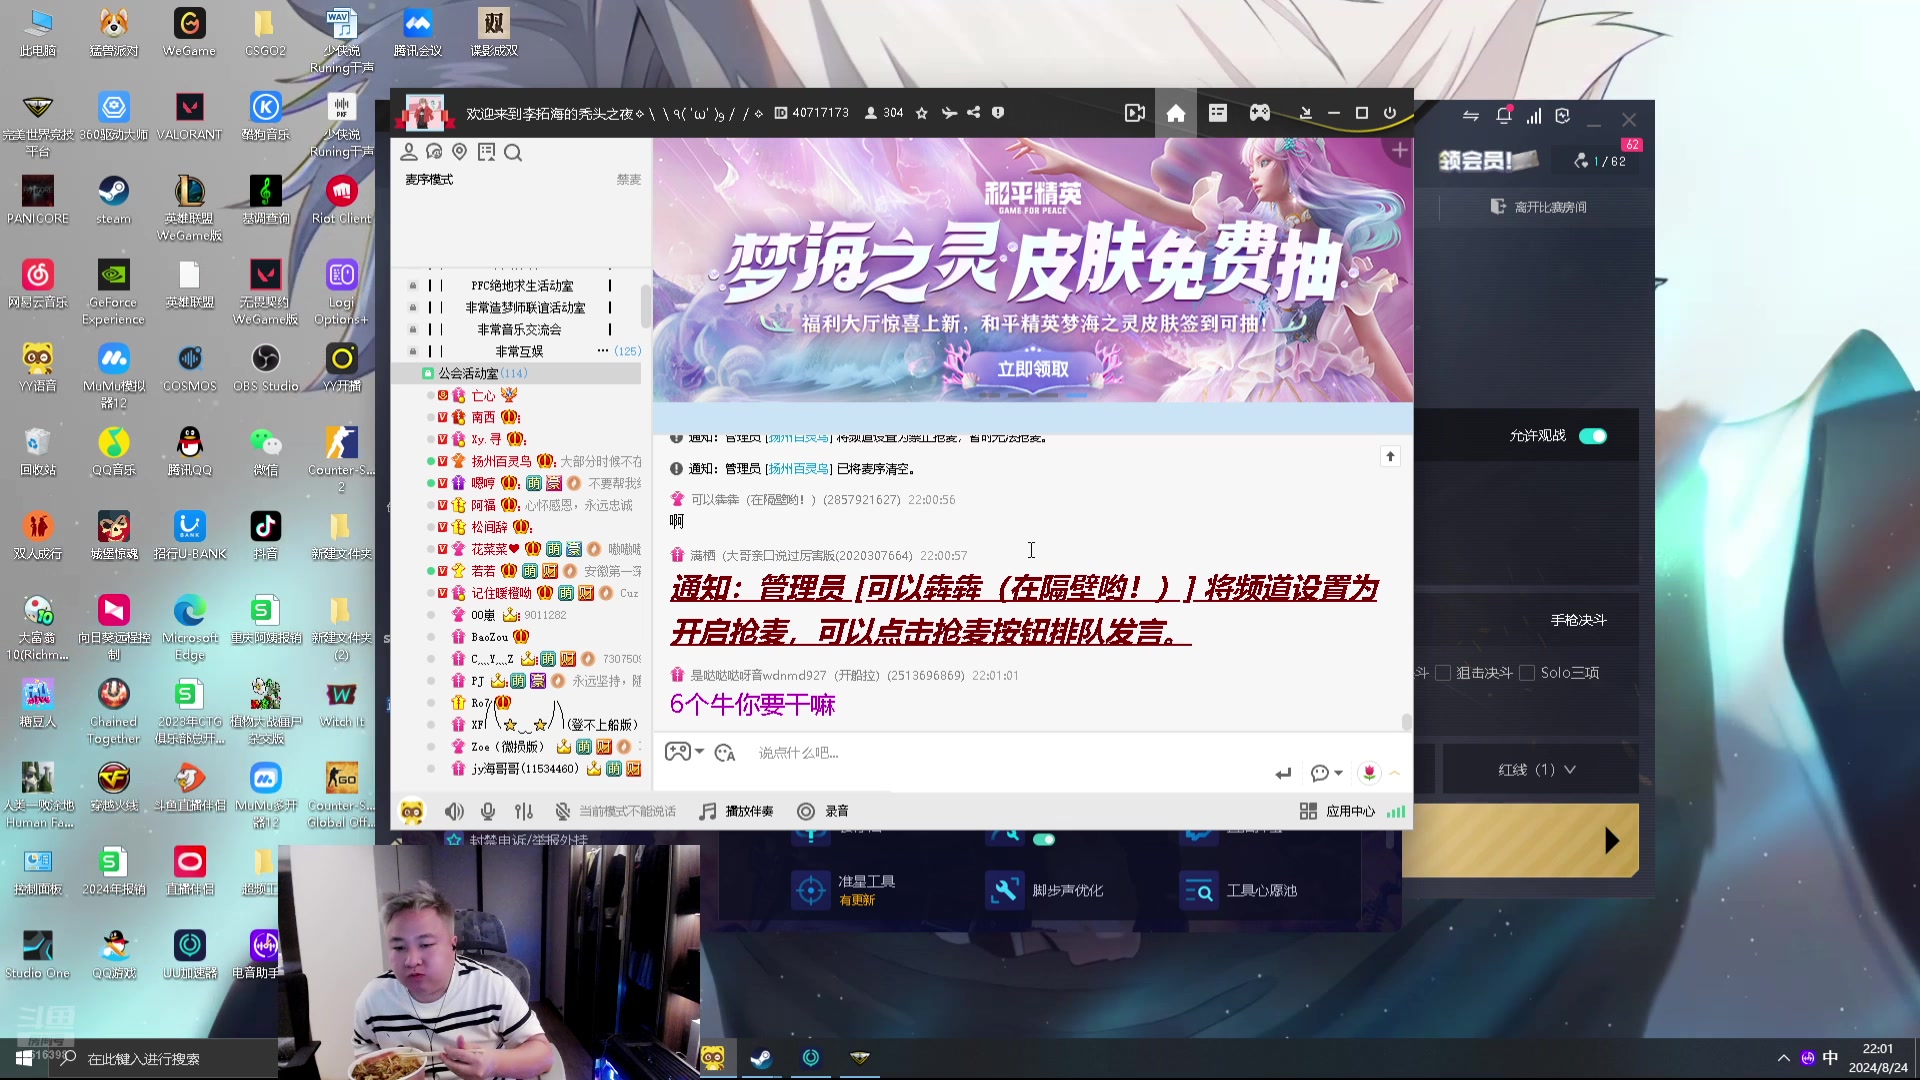Expand the 非常互娱 channel group
The image size is (1920, 1080).
pyautogui.click(x=521, y=351)
